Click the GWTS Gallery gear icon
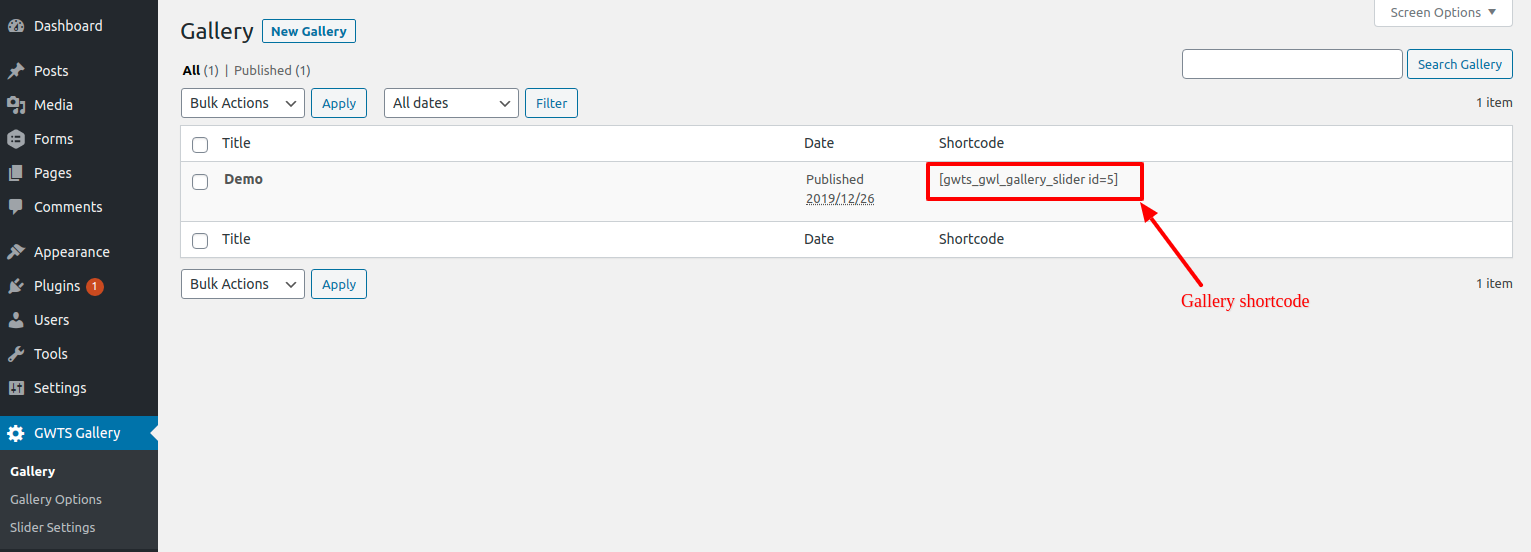The height and width of the screenshot is (552, 1531). [x=16, y=433]
